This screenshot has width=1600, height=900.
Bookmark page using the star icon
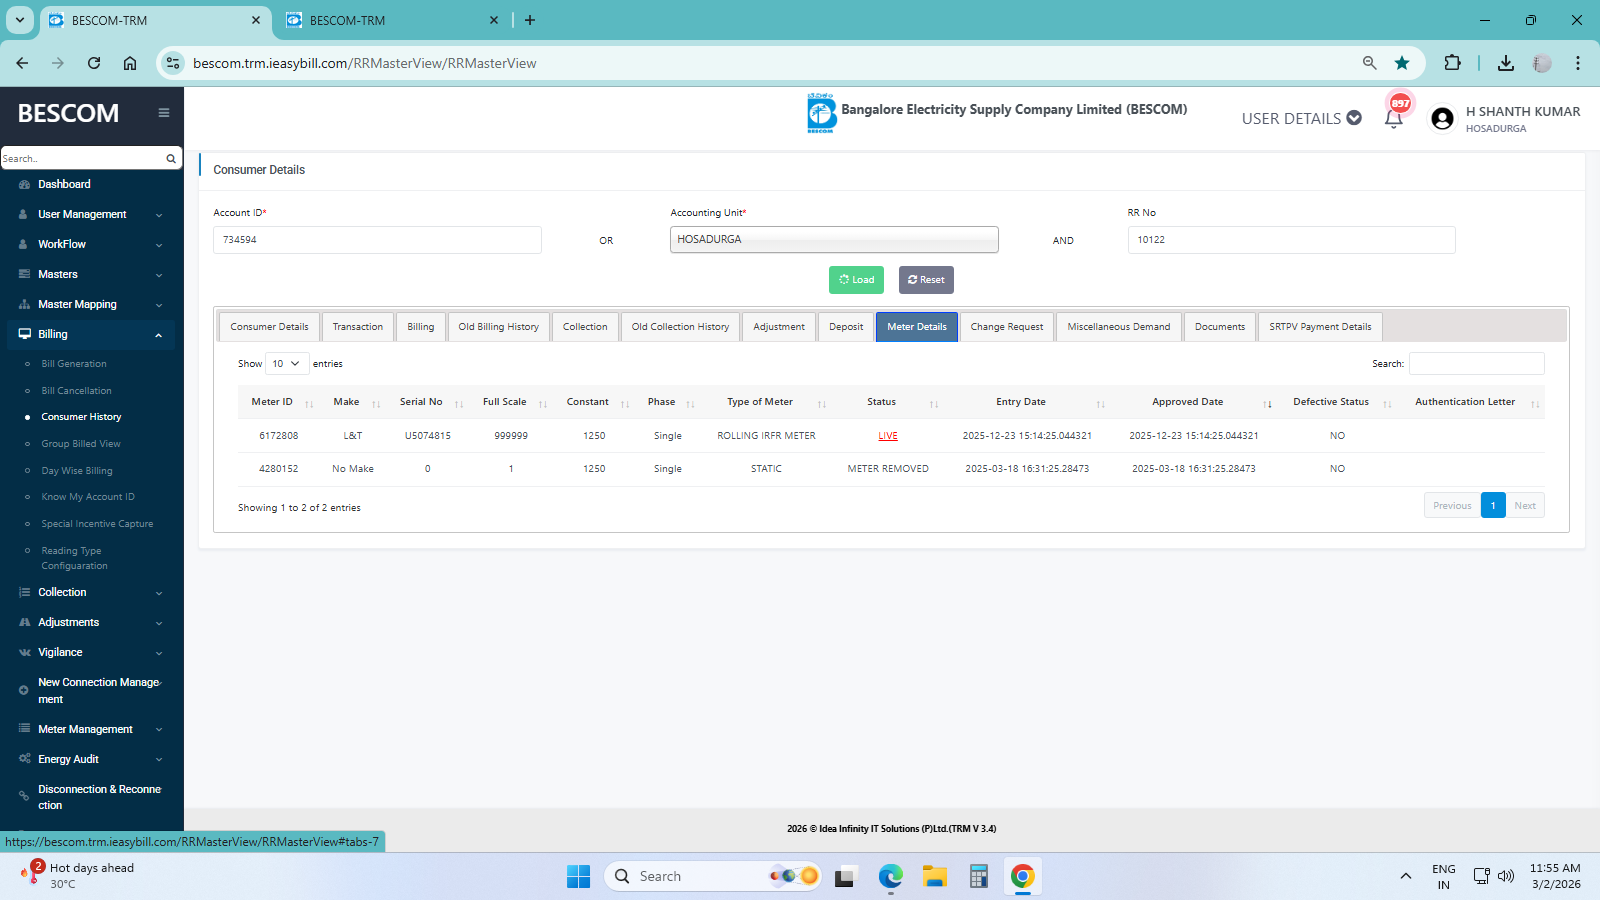pyautogui.click(x=1402, y=63)
